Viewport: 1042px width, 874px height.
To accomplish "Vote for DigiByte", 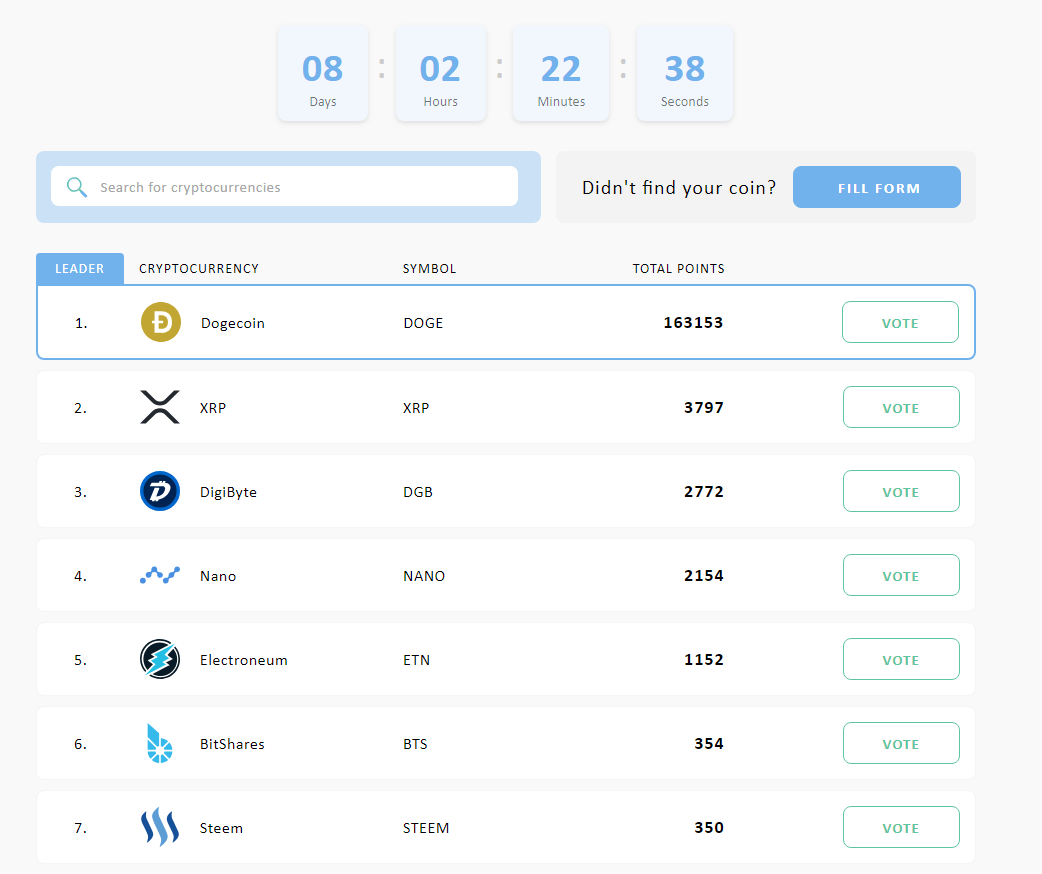I will 901,491.
